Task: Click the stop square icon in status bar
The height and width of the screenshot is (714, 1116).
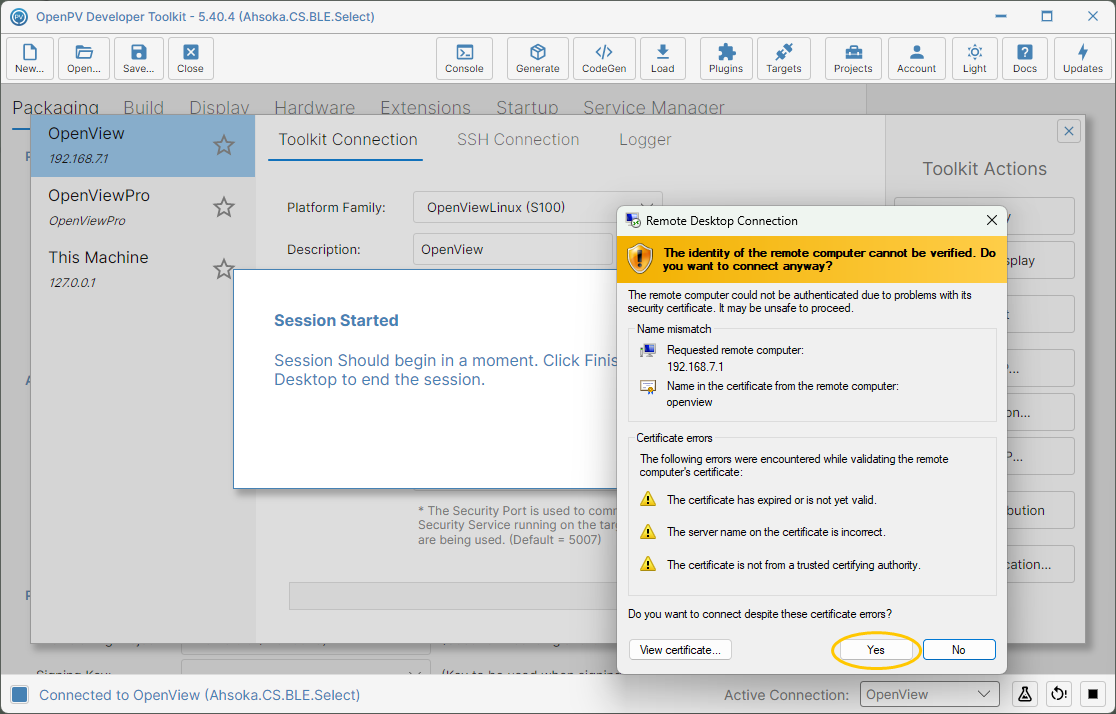Action: coord(1093,694)
